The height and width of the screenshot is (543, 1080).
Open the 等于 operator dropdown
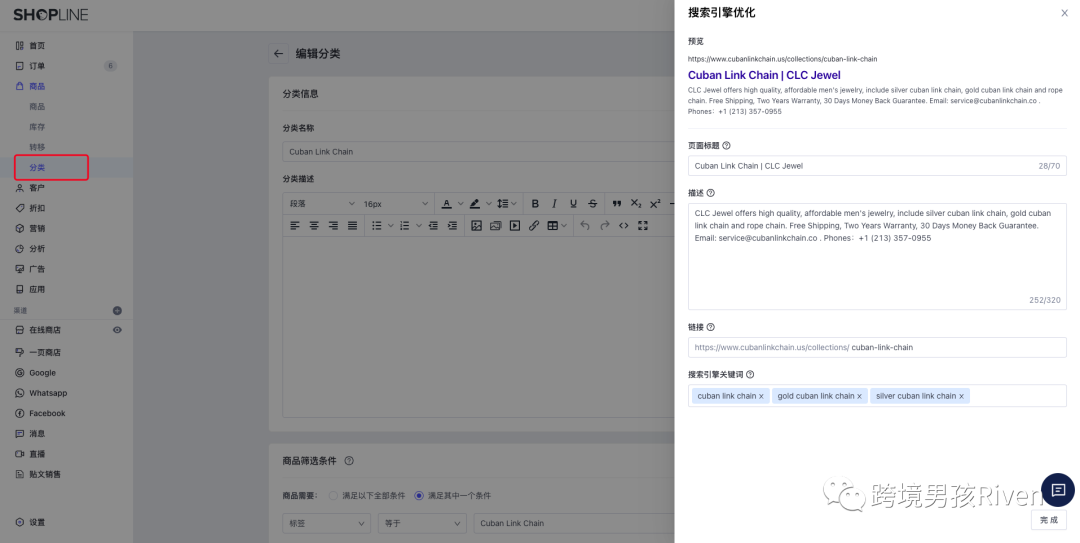422,524
